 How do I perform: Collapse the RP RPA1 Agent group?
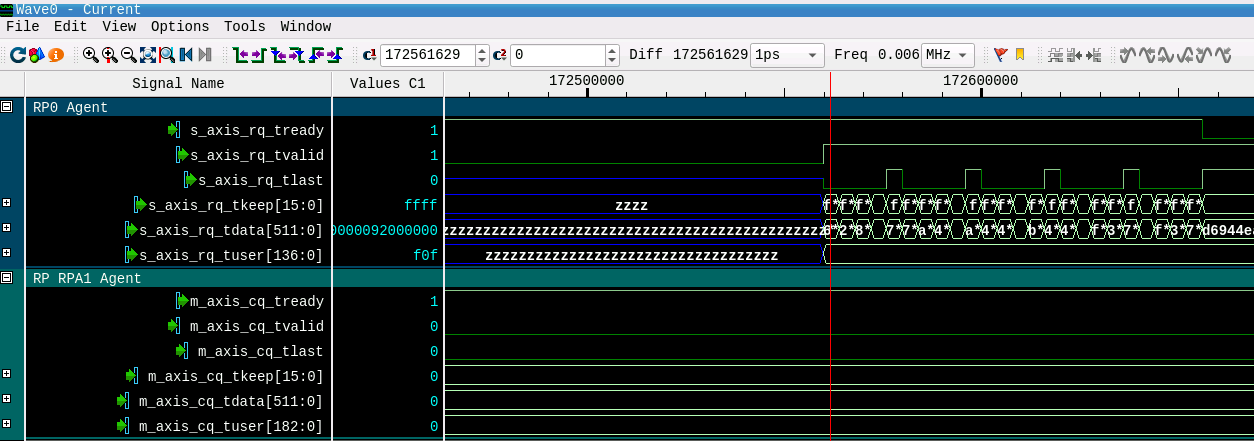7,277
